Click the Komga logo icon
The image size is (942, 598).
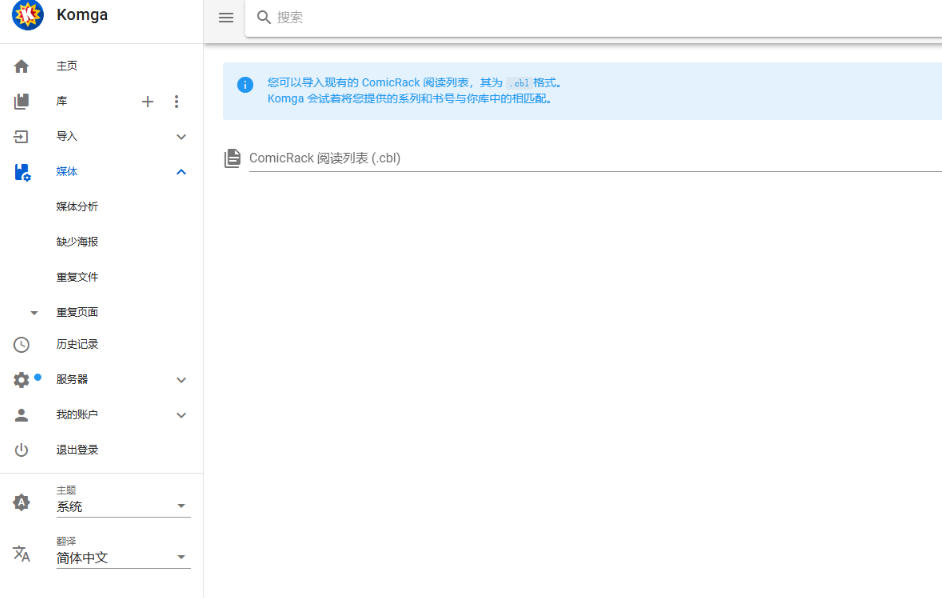coord(28,14)
